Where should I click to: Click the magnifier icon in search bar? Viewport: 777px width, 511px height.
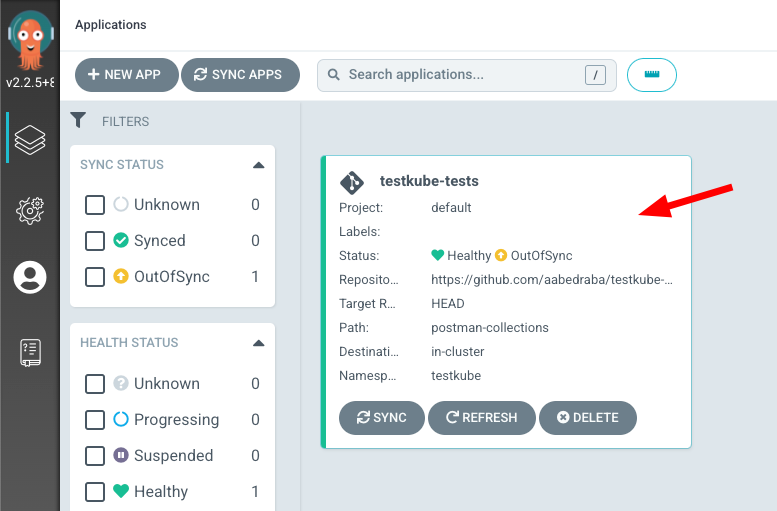pyautogui.click(x=334, y=75)
